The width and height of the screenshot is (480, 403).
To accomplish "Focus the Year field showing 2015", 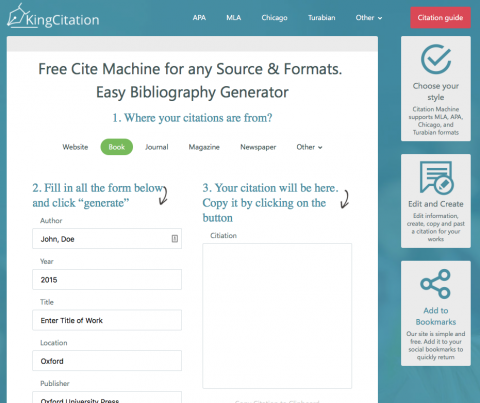I will [107, 279].
